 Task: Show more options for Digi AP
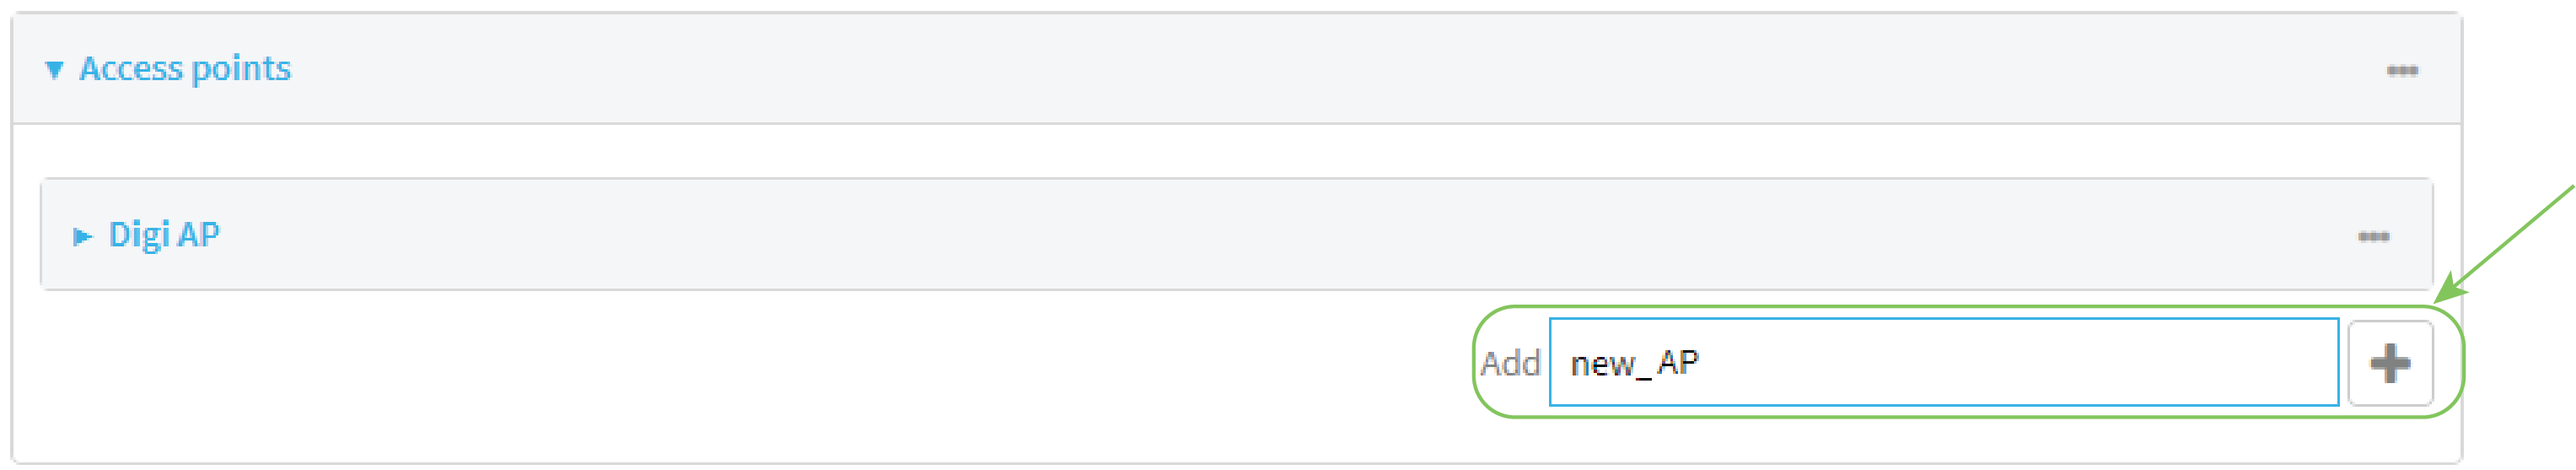pyautogui.click(x=2373, y=237)
